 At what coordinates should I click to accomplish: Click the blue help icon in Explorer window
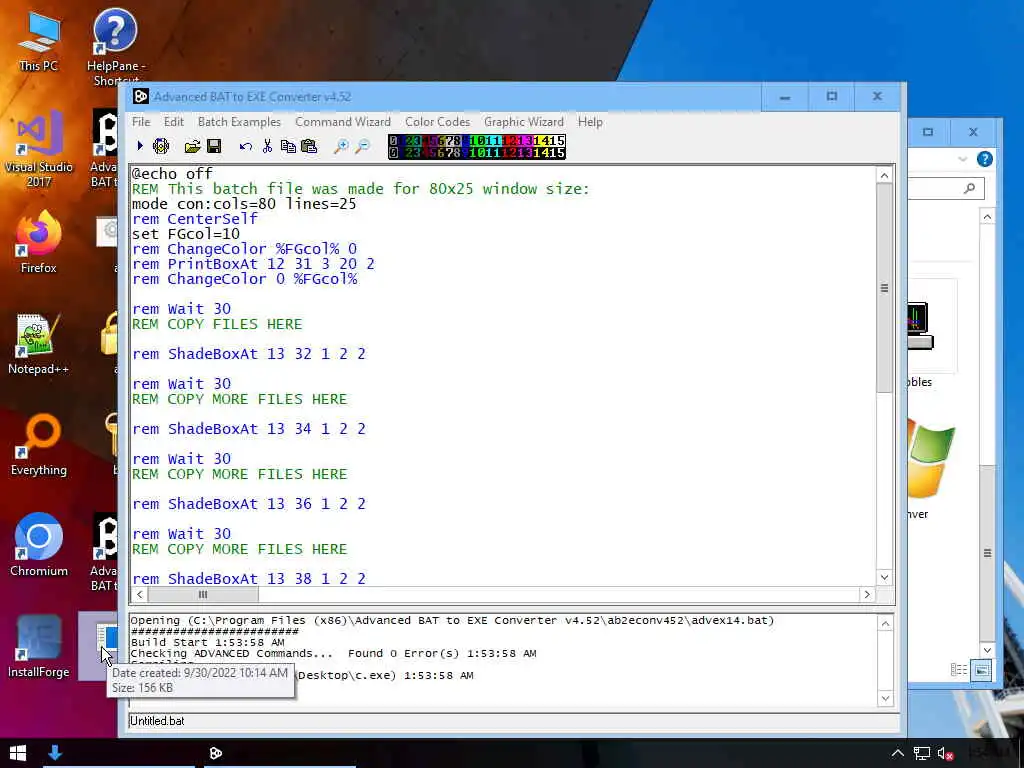985,159
